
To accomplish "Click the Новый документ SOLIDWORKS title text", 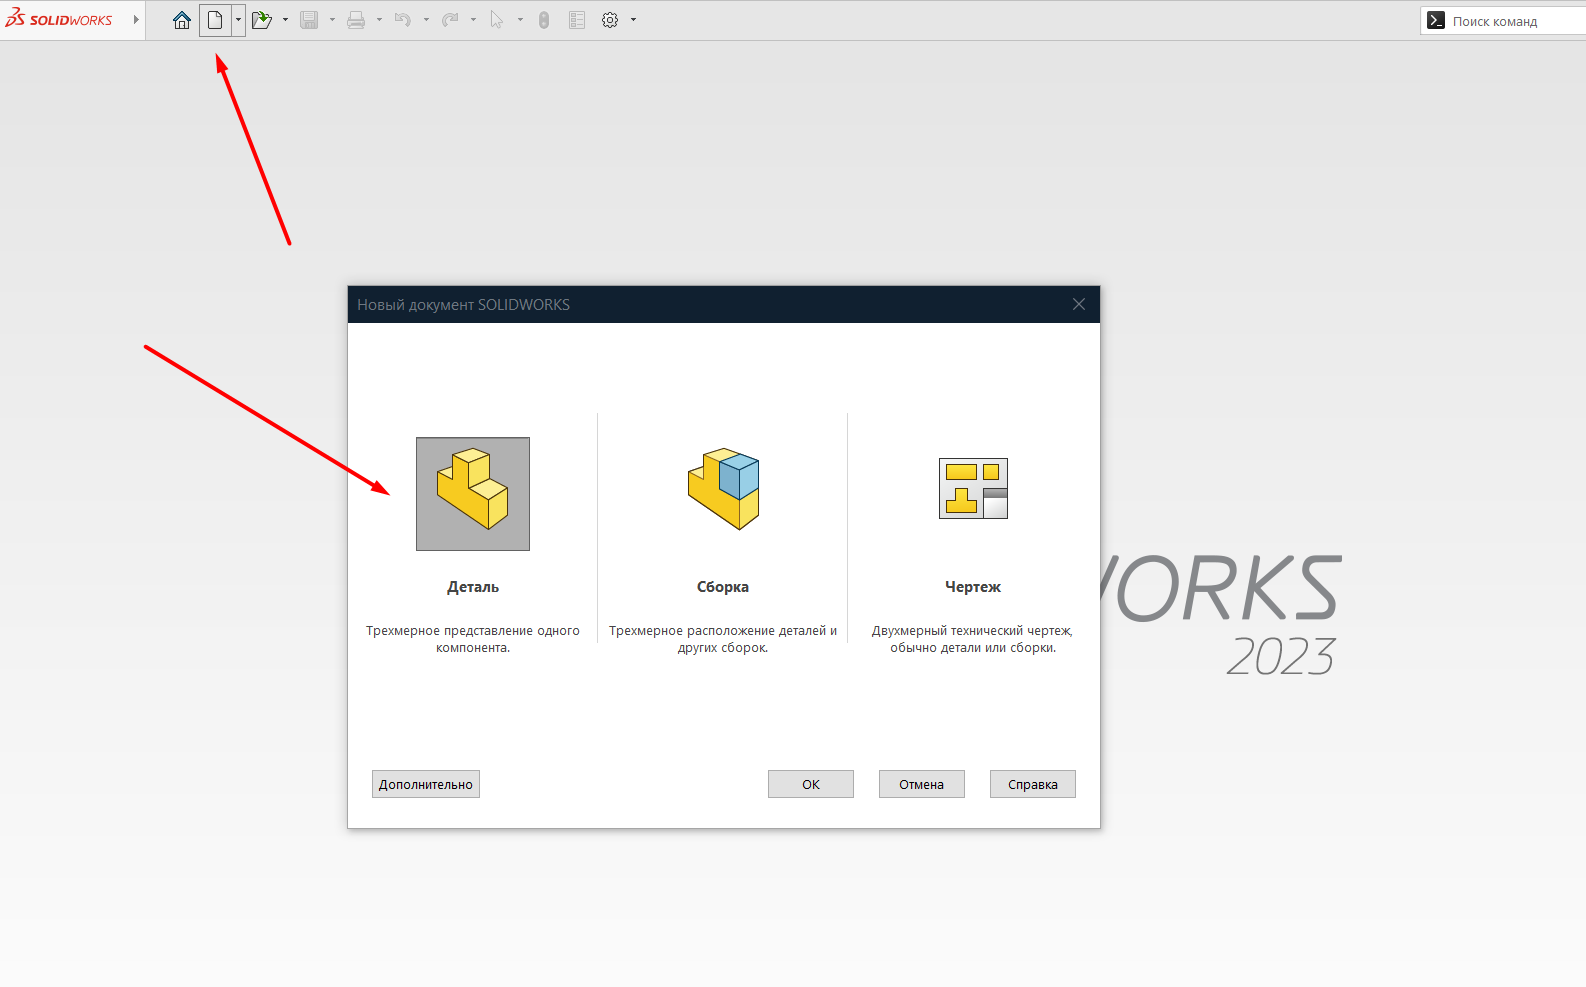I will click(x=464, y=305).
